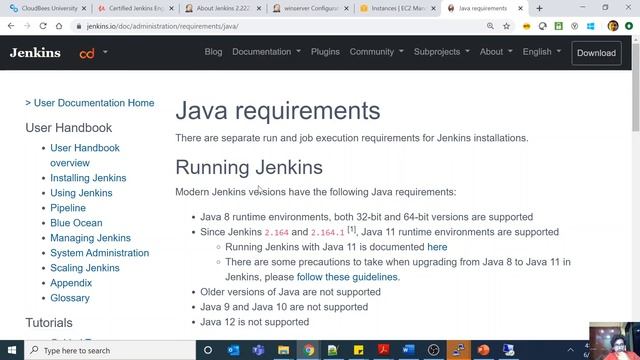
Task: Bookmark this page with the star
Action: (x=507, y=26)
